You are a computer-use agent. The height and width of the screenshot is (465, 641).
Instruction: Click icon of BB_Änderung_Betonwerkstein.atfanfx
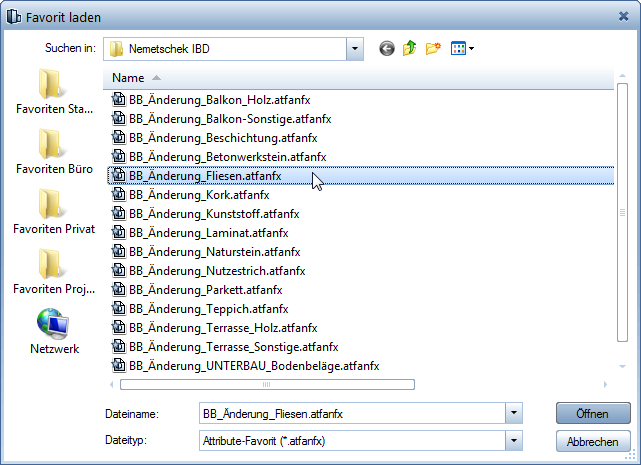(x=119, y=157)
